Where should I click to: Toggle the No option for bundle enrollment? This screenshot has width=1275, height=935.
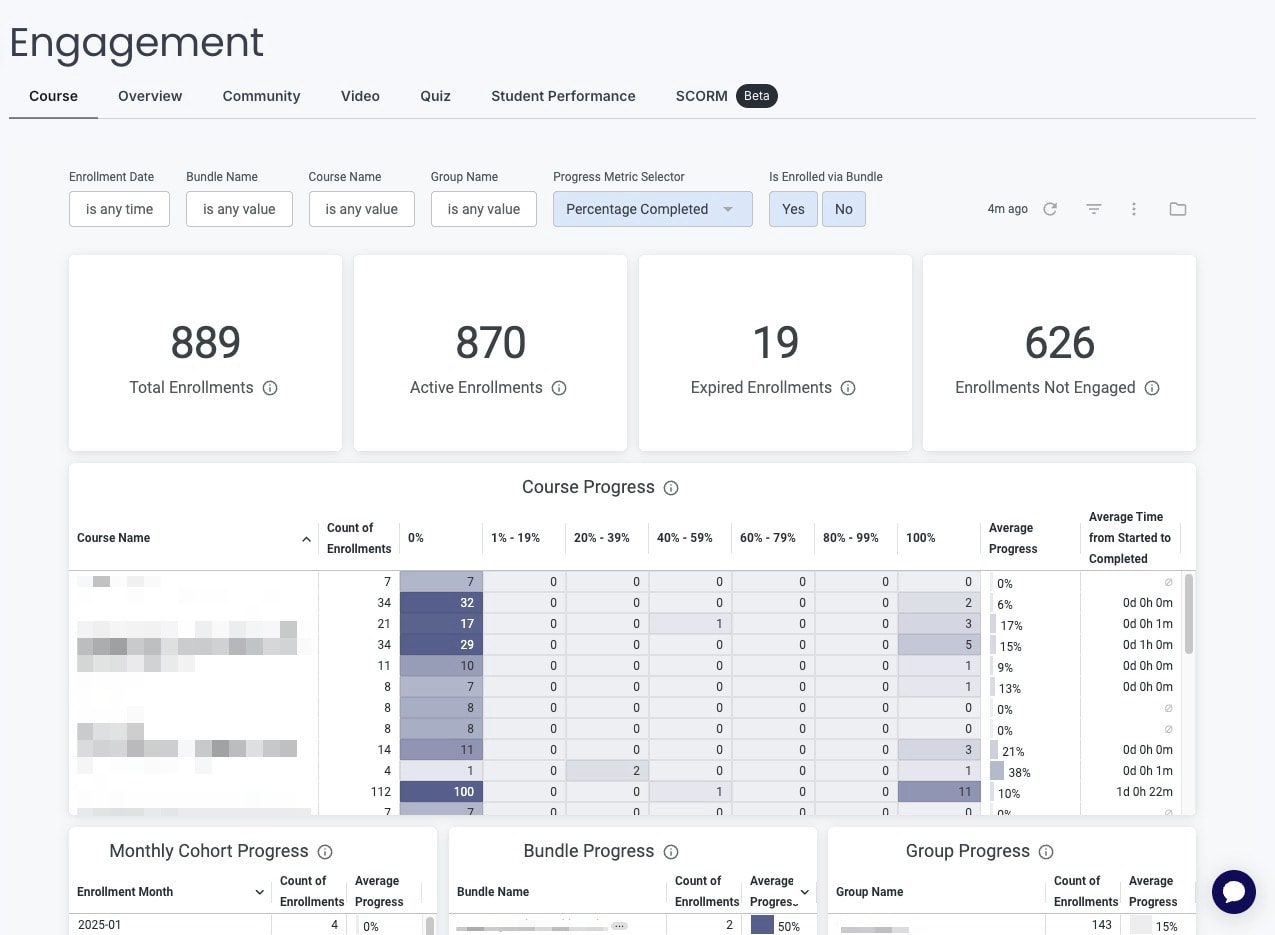pyautogui.click(x=844, y=209)
